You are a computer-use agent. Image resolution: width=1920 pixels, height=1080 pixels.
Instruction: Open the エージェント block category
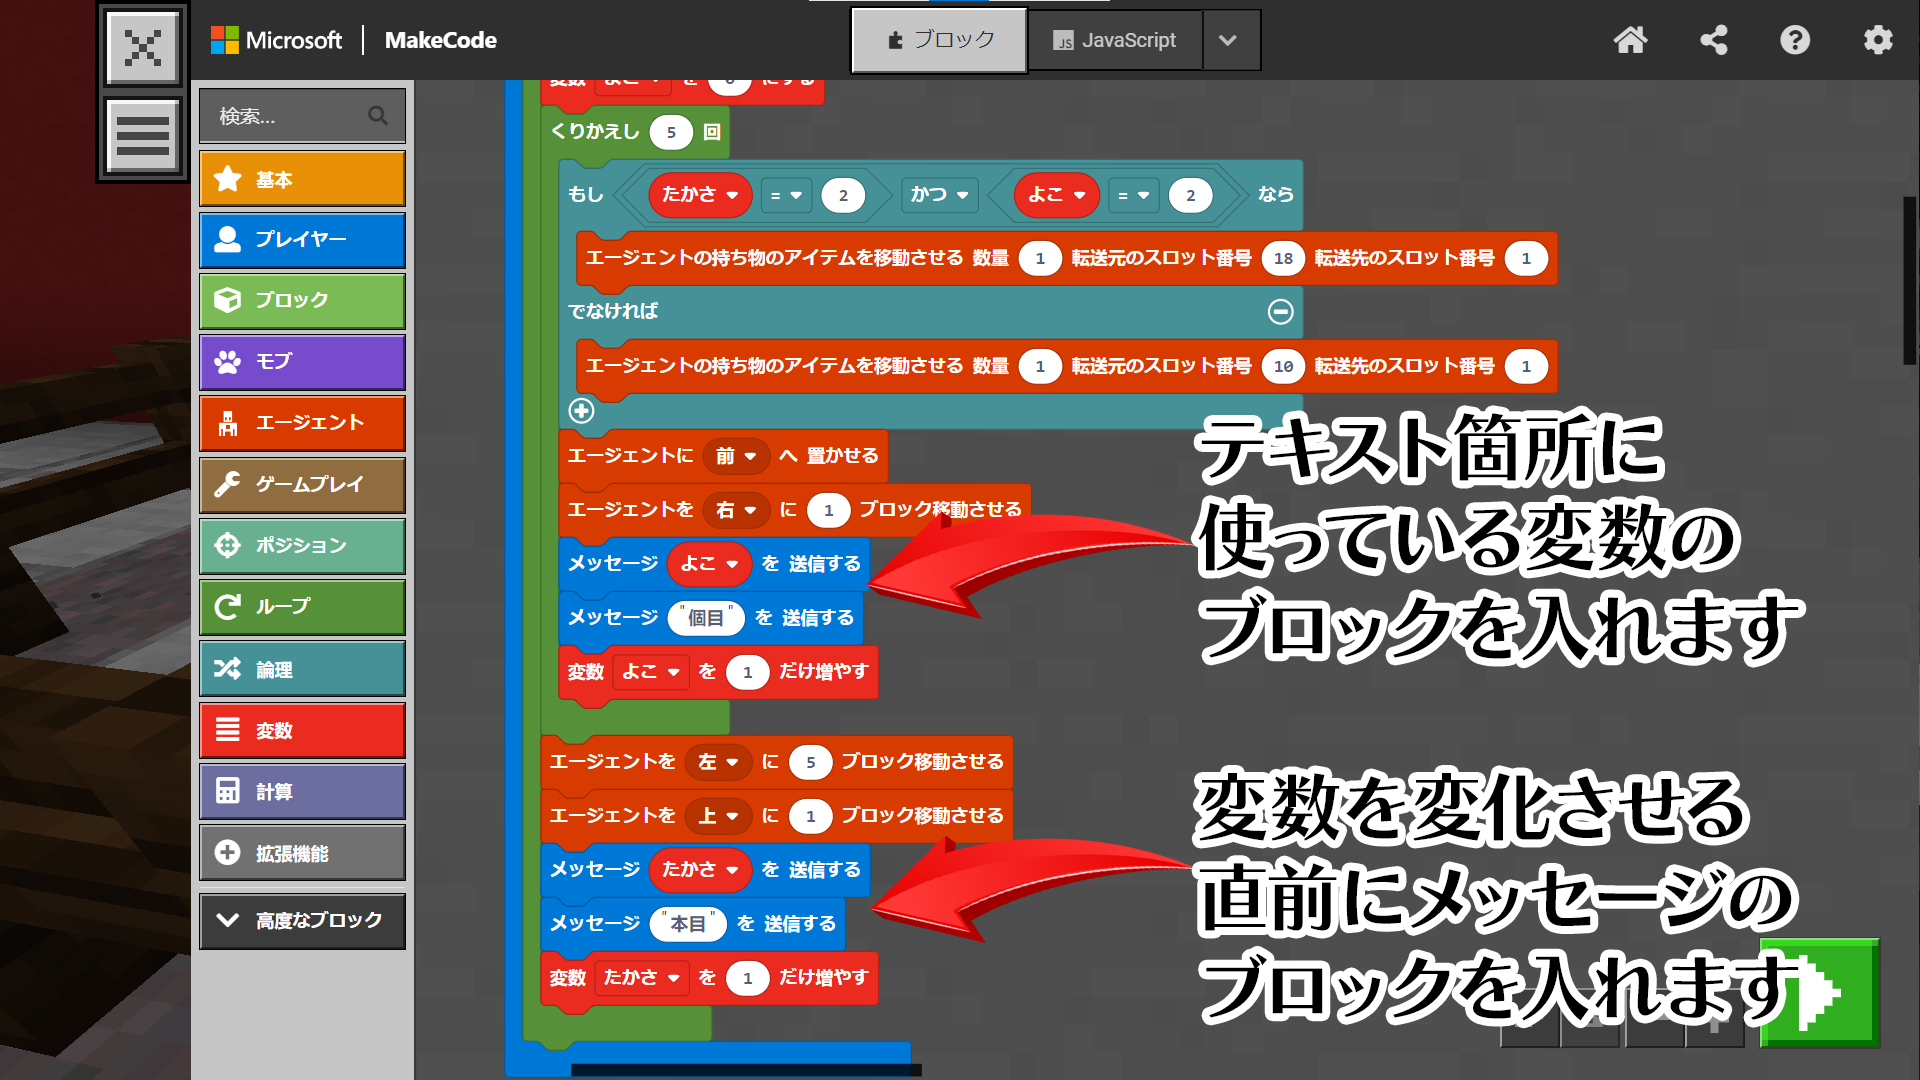(302, 423)
